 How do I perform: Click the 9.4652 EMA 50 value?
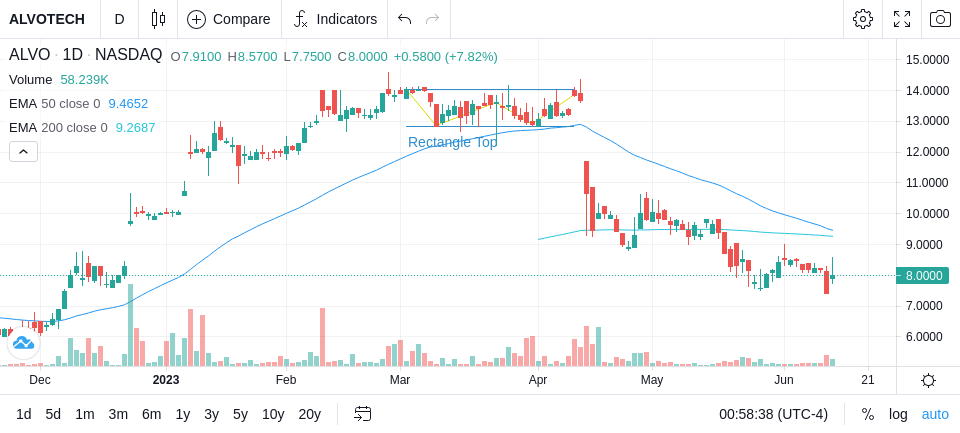tap(129, 104)
